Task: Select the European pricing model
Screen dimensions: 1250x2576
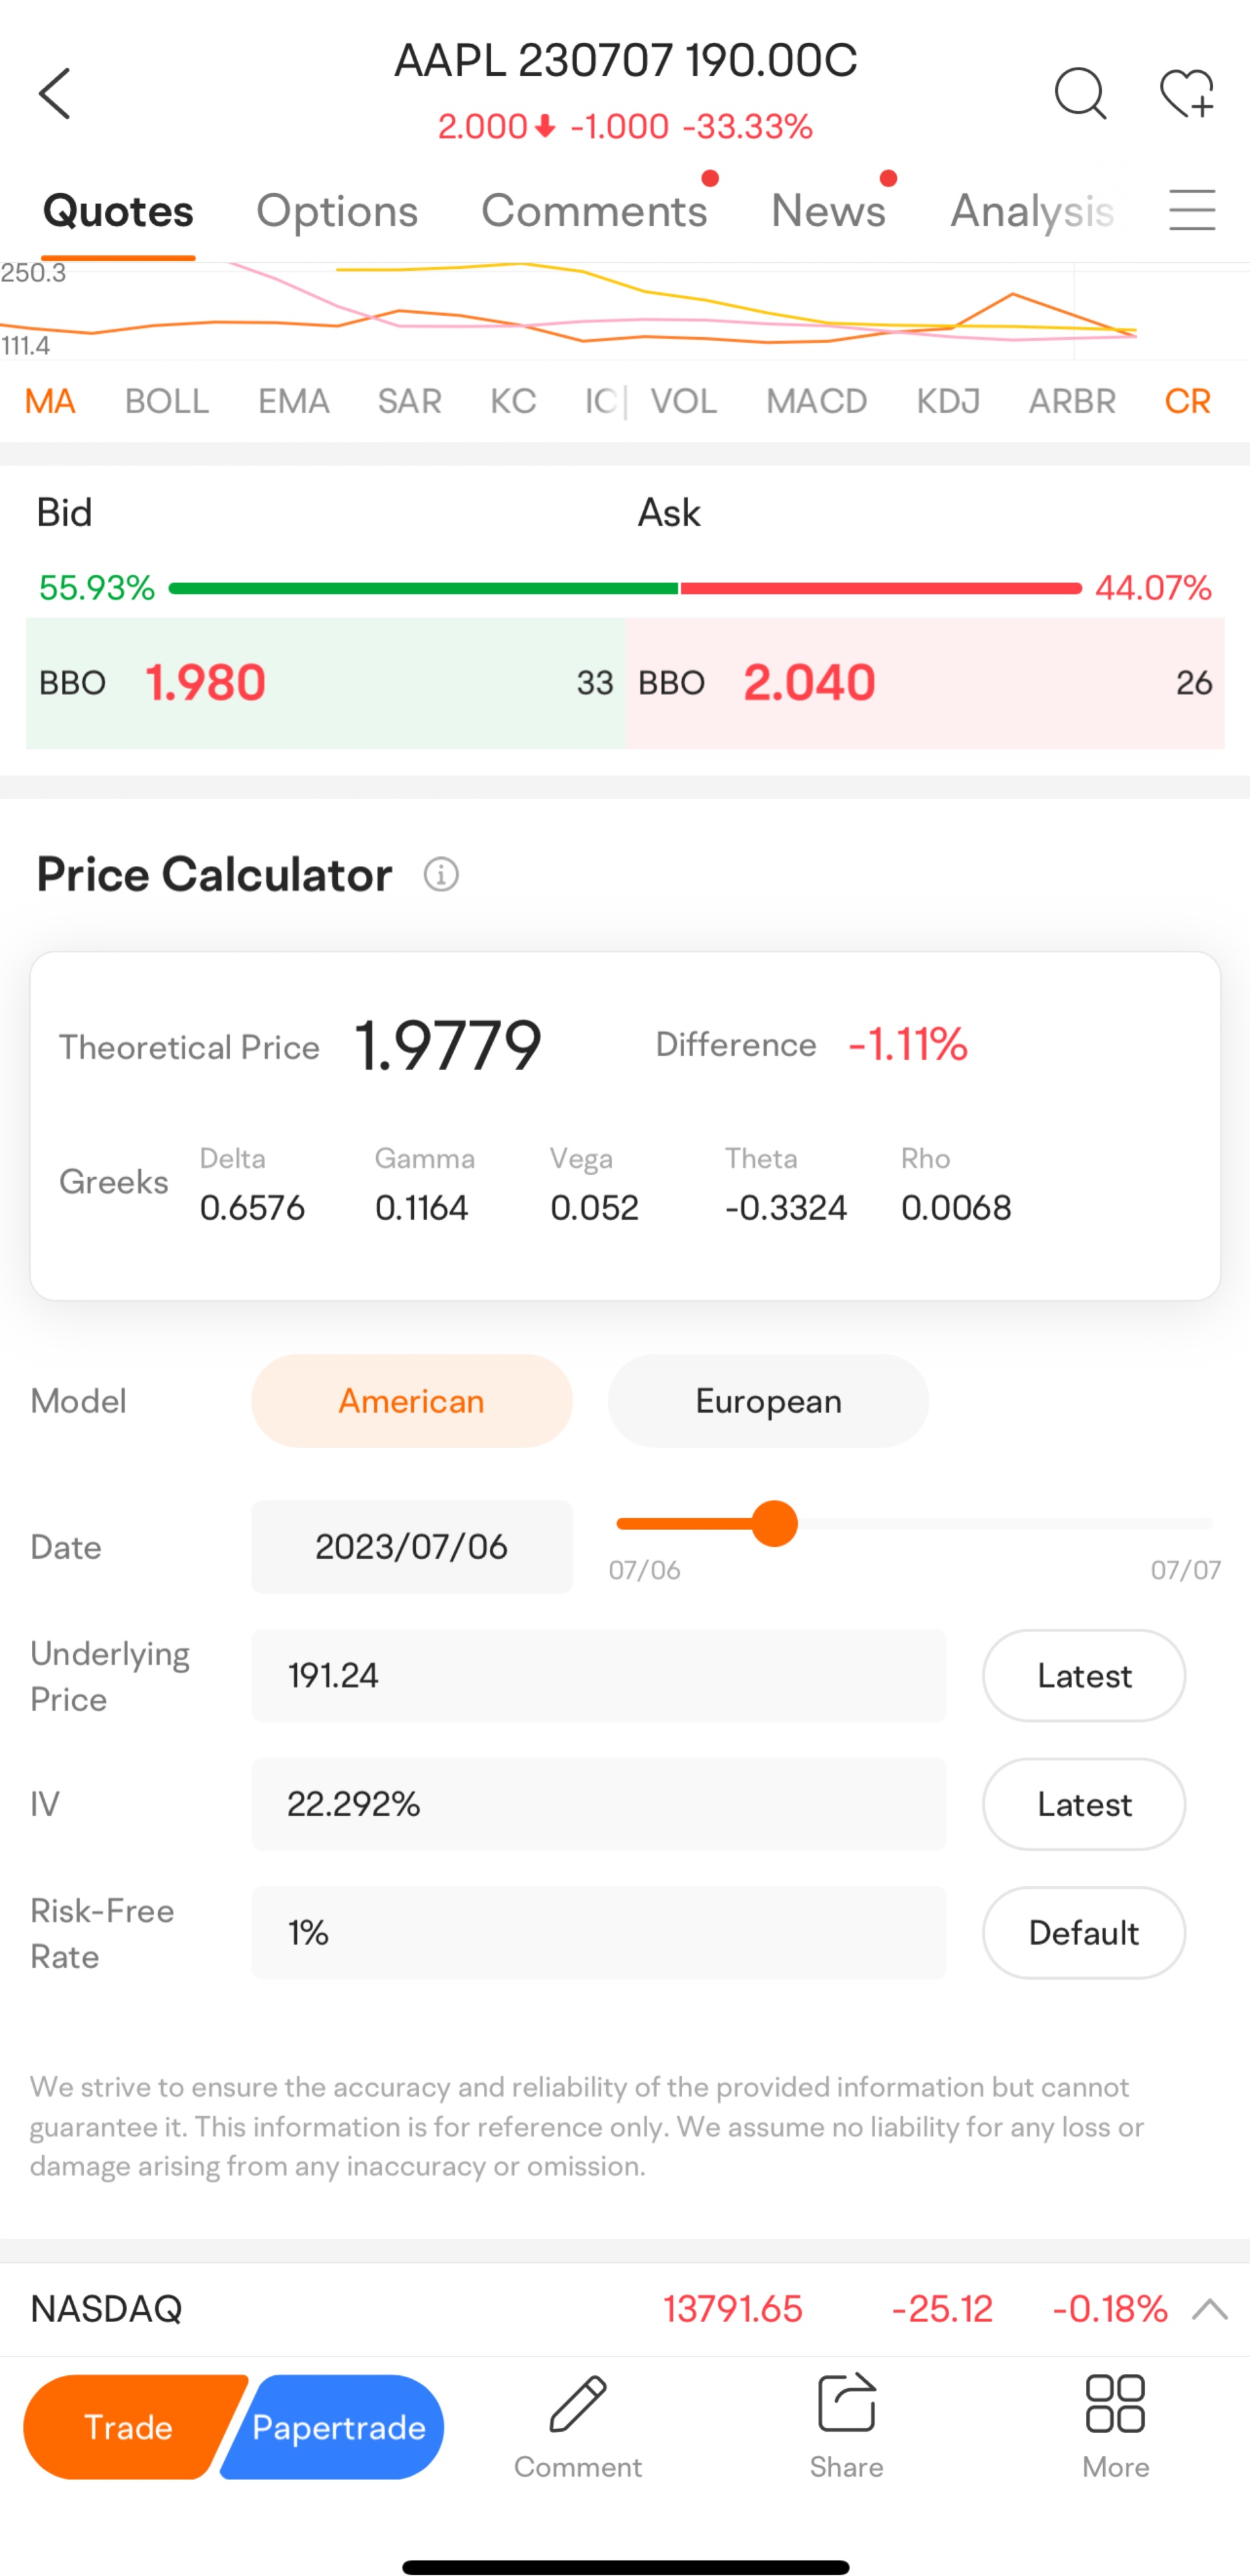Action: 768,1401
